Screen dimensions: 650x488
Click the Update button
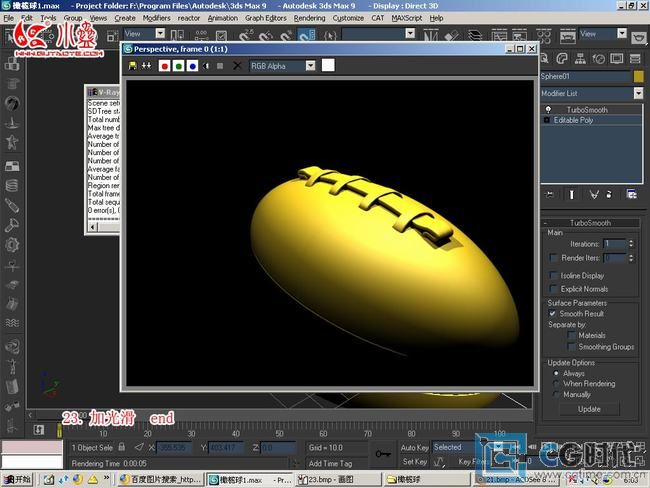[589, 409]
